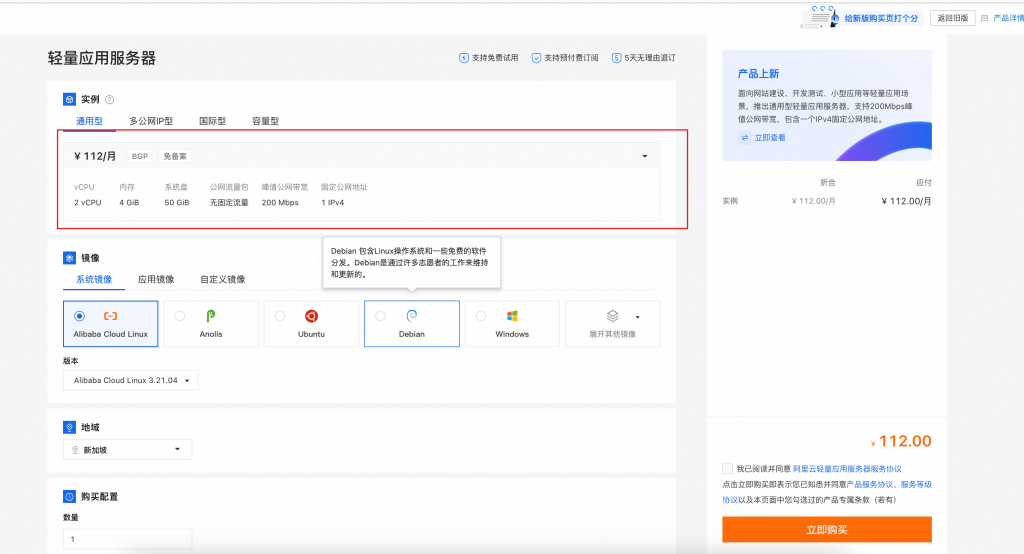Switch to the 多公网IP型 tab

point(151,121)
